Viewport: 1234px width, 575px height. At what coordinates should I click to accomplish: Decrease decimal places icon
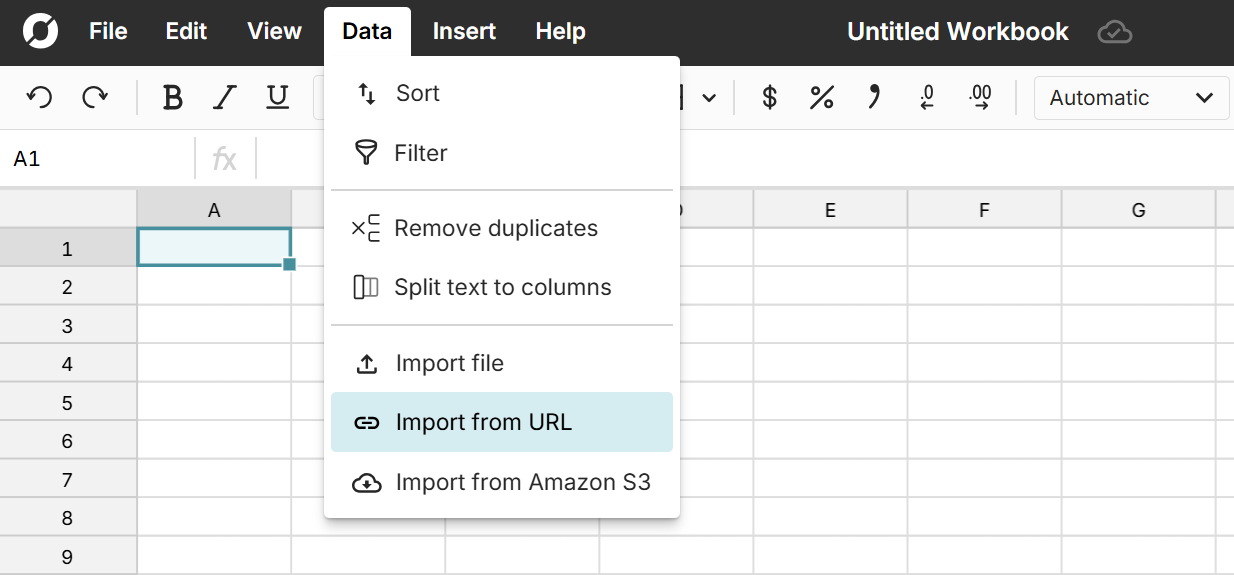tap(927, 97)
